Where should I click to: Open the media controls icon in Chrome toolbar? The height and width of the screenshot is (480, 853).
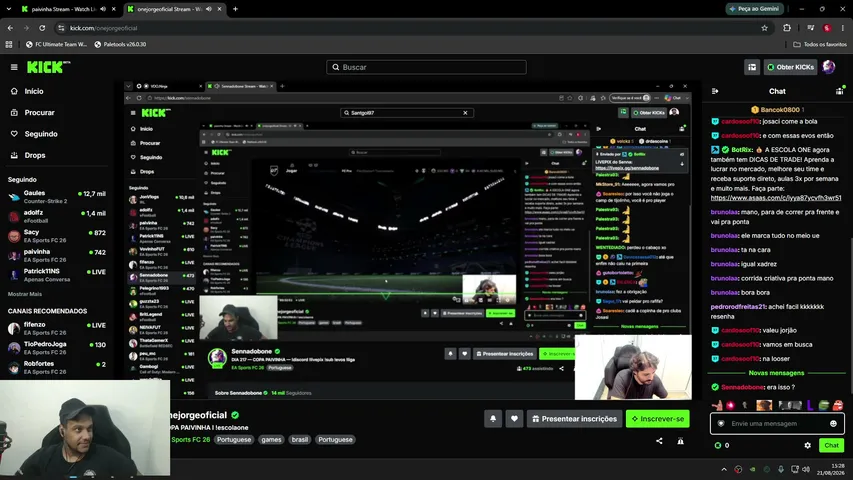(x=811, y=28)
